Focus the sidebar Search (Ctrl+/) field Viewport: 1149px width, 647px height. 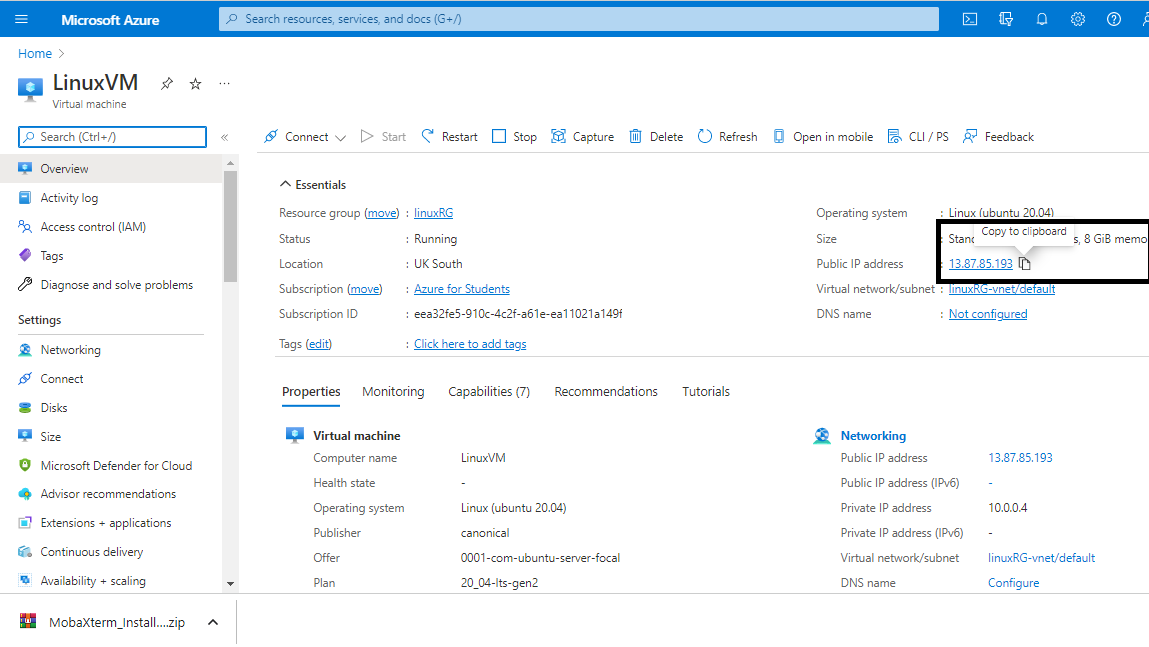point(112,137)
